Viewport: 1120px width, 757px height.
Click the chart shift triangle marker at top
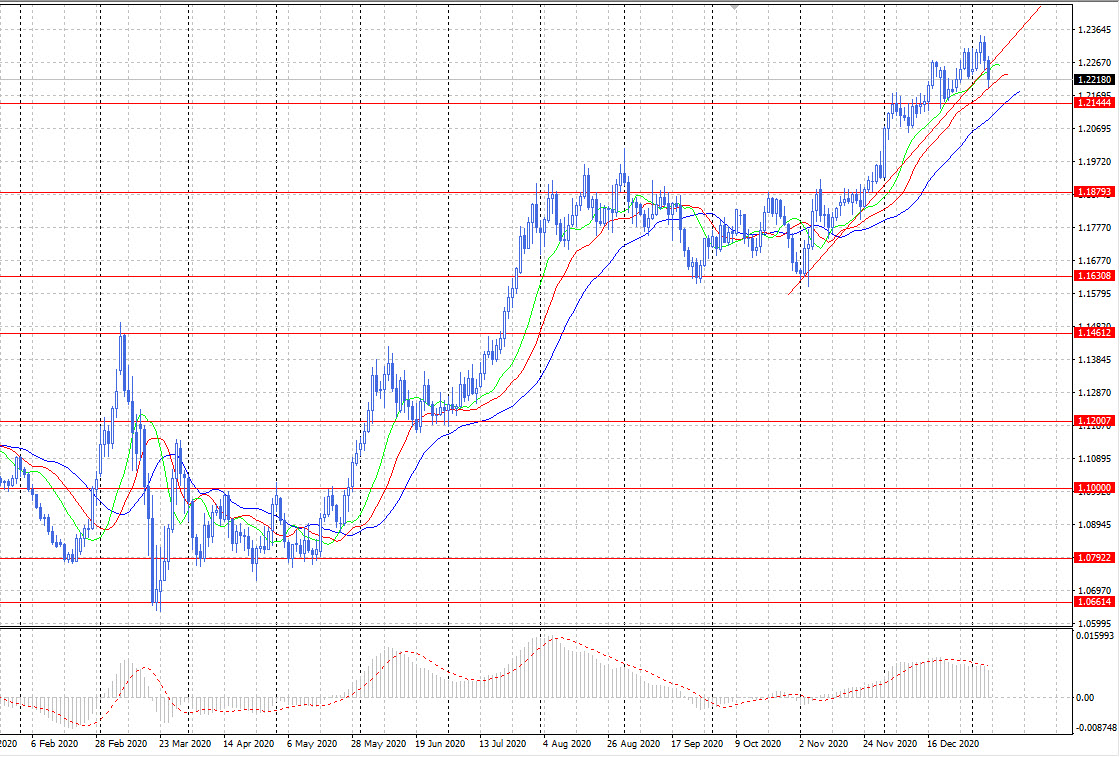[x=735, y=7]
